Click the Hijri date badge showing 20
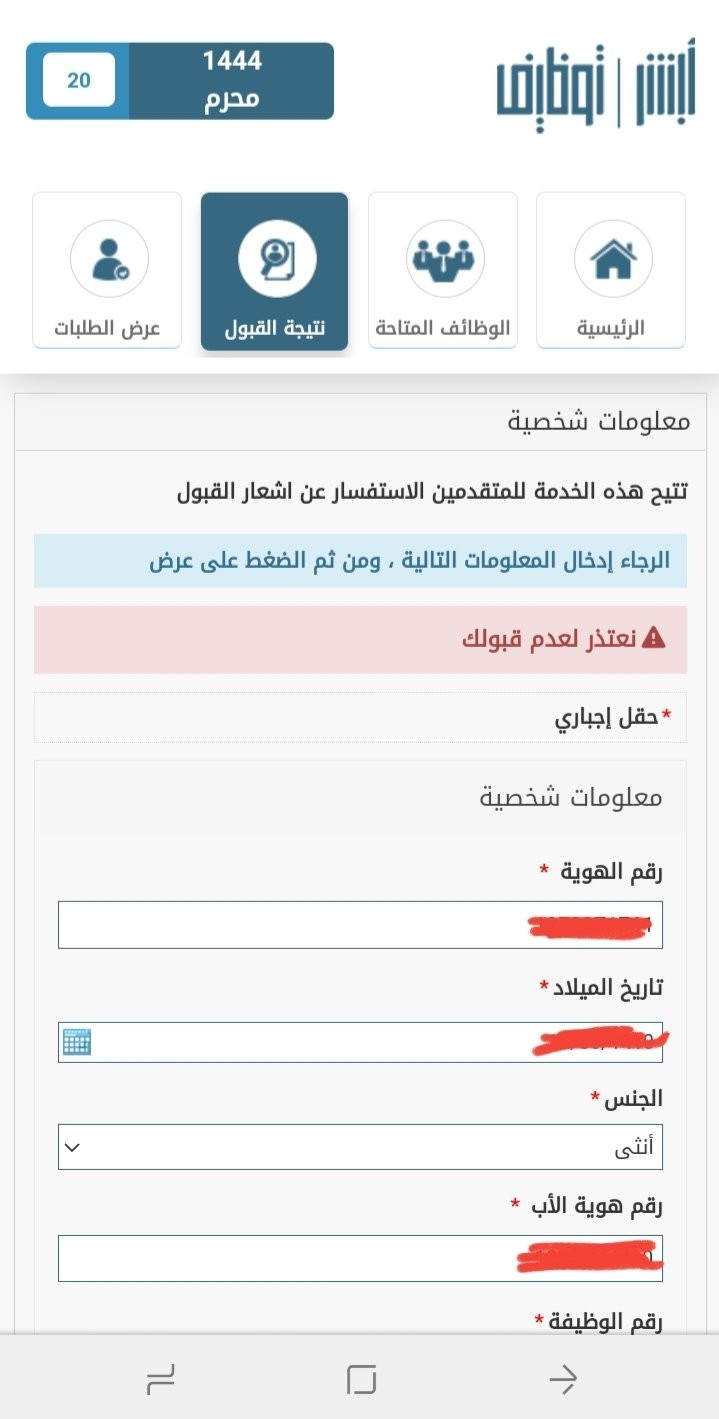This screenshot has height=1419, width=719. 79,80
